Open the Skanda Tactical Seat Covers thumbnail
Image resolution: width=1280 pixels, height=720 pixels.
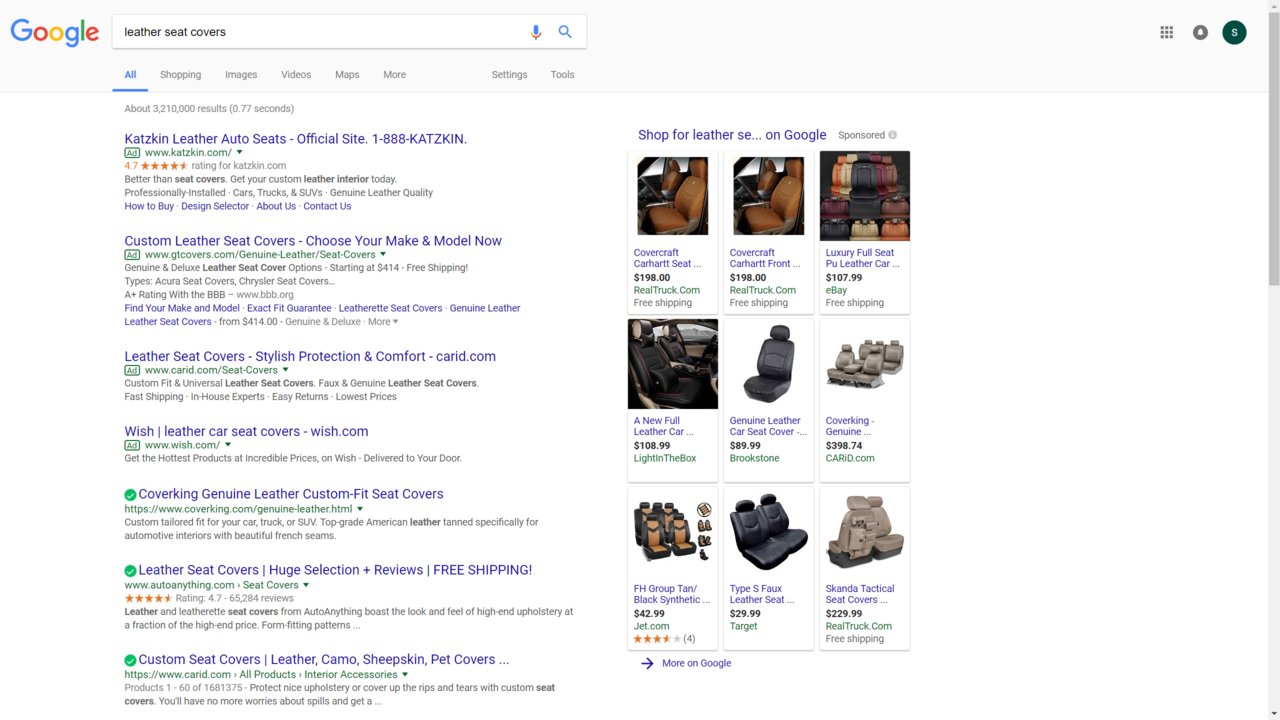point(865,532)
